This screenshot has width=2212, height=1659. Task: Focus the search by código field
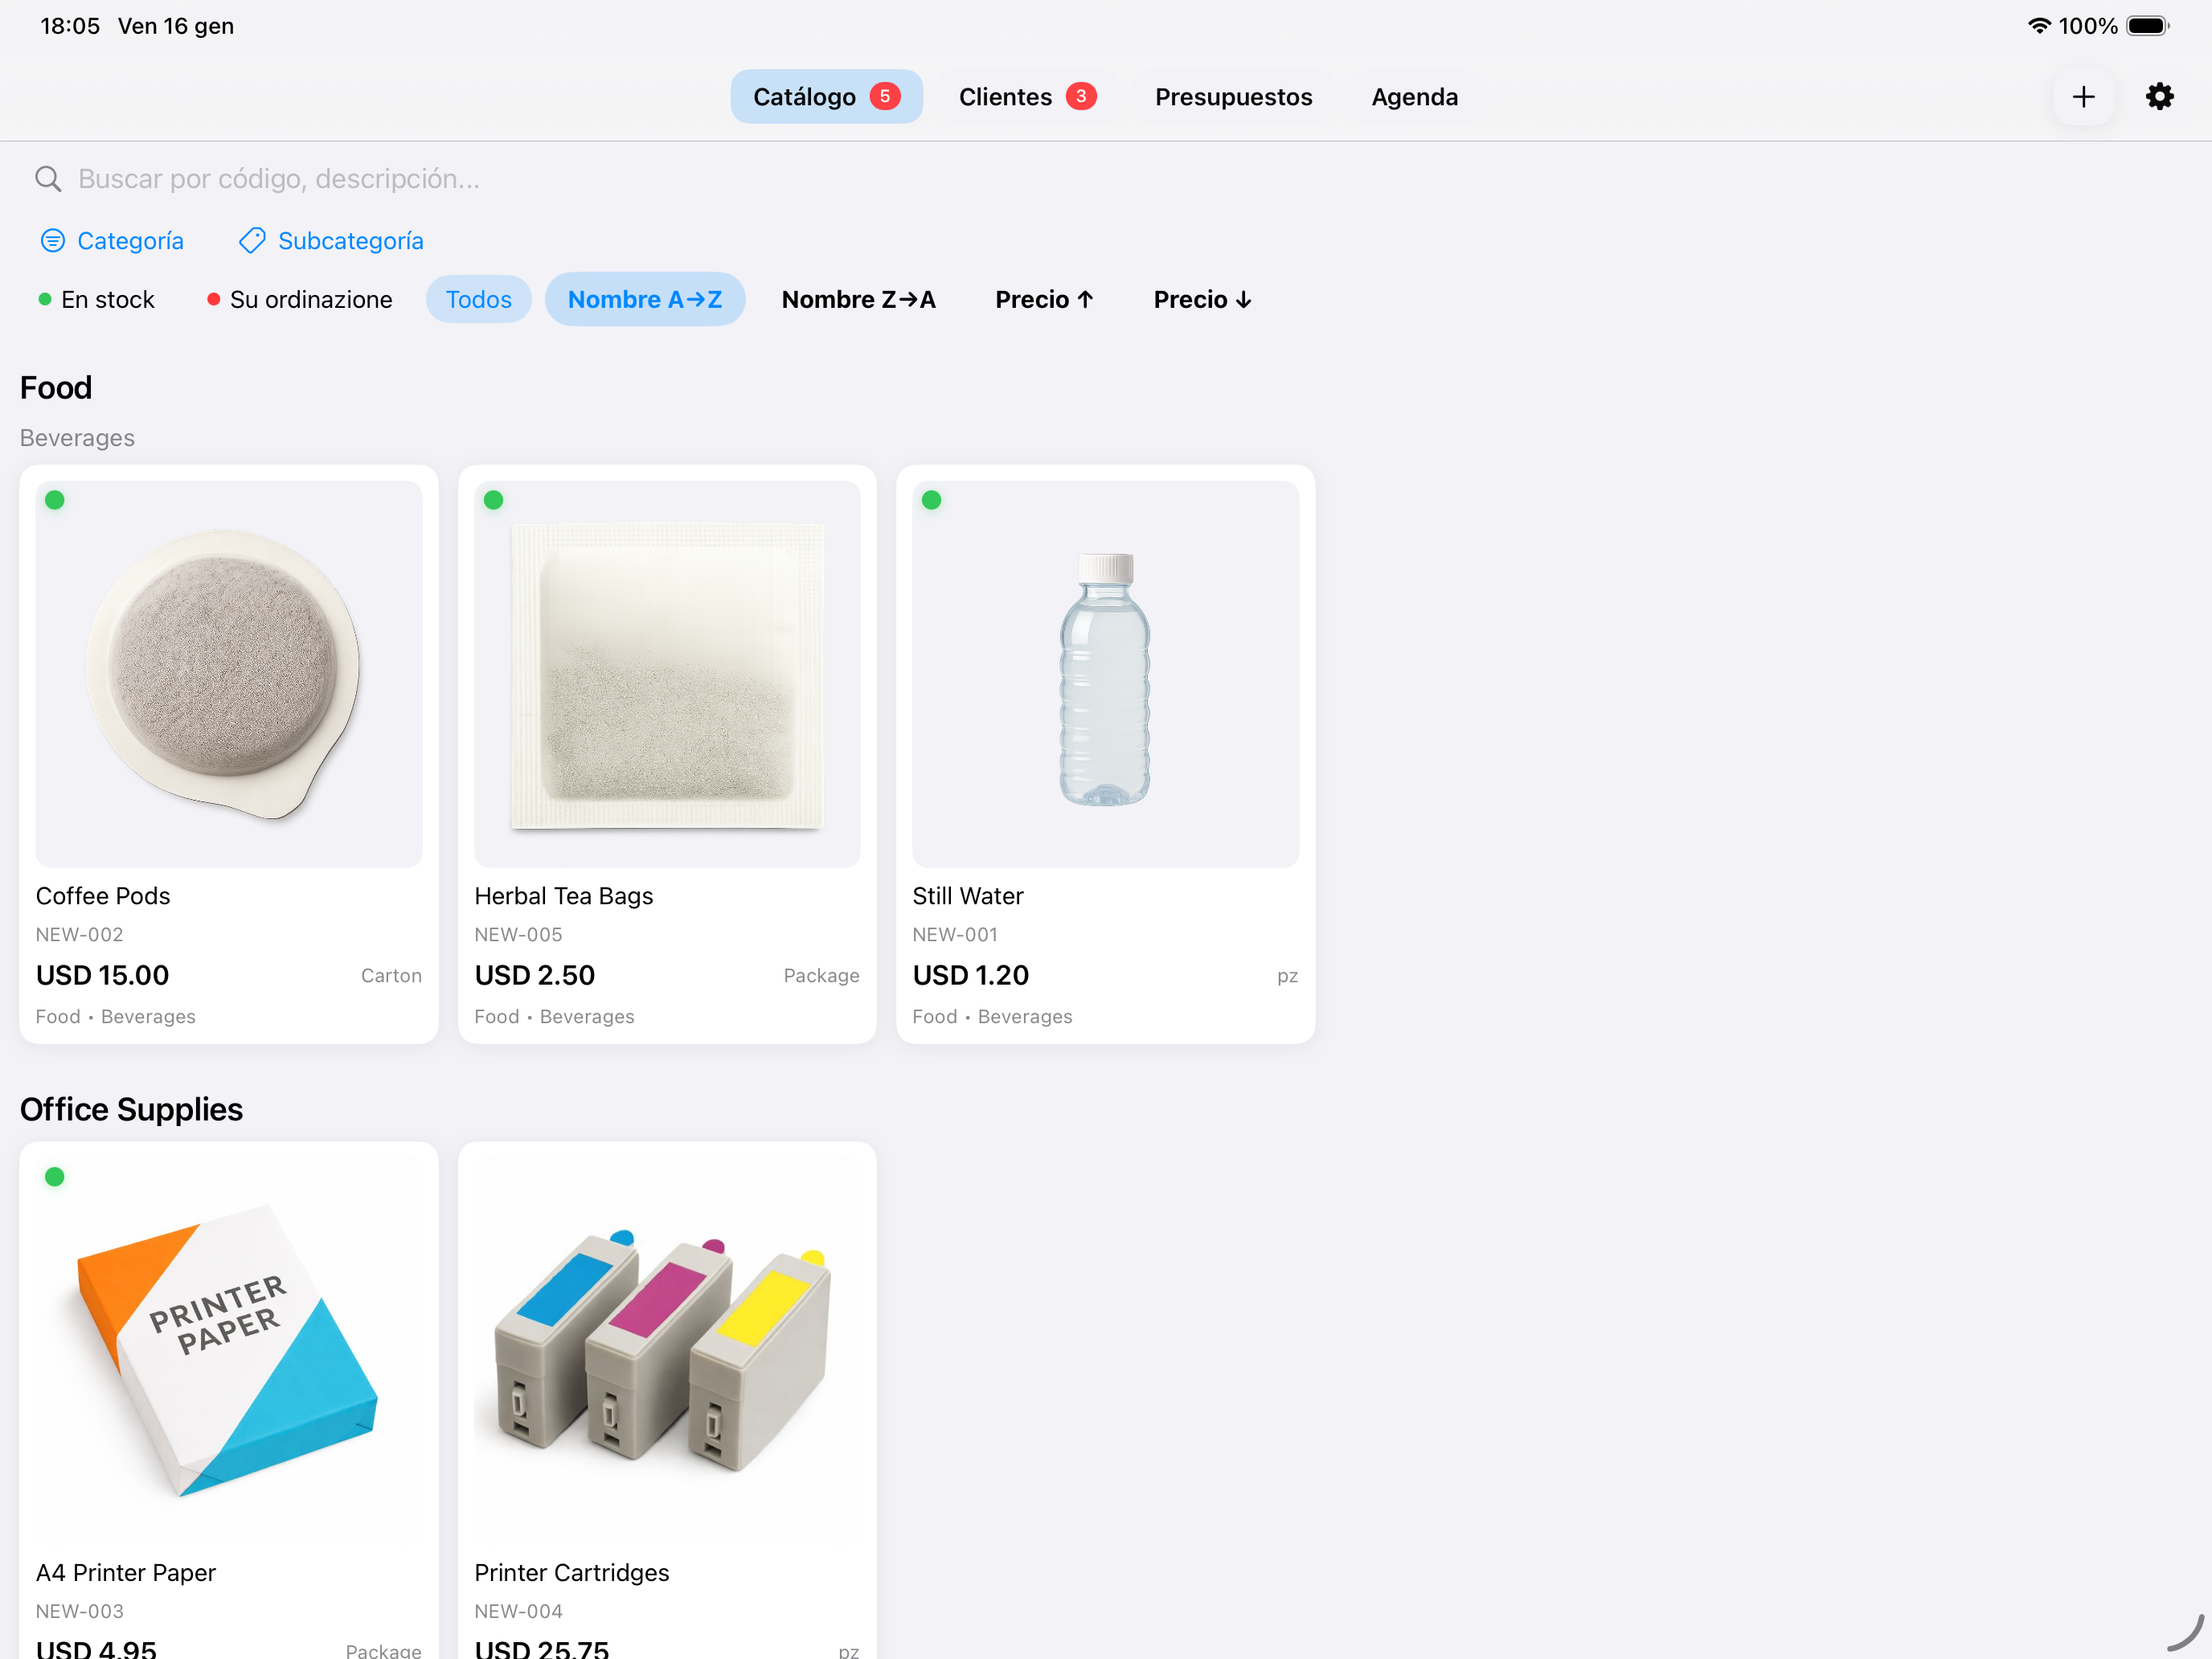pos(1106,179)
